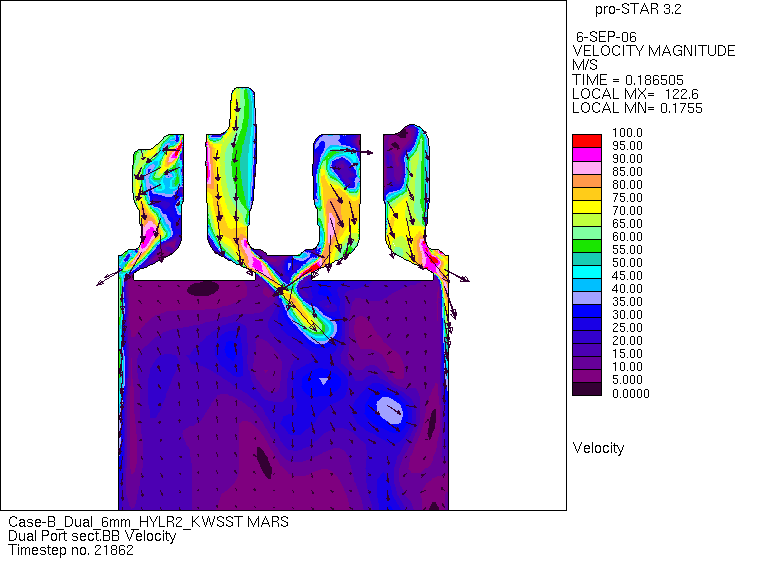Viewport: 757px width, 567px height.
Task: Pick the yellow-green 70.00 legend swatch
Action: 587,219
